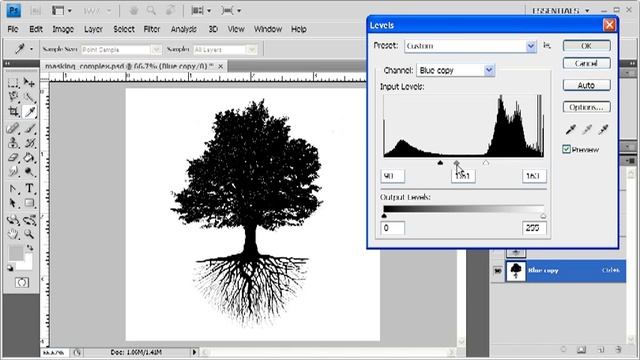Image resolution: width=640 pixels, height=360 pixels.
Task: Toggle the Preview checkbox in Levels
Action: [x=566, y=149]
